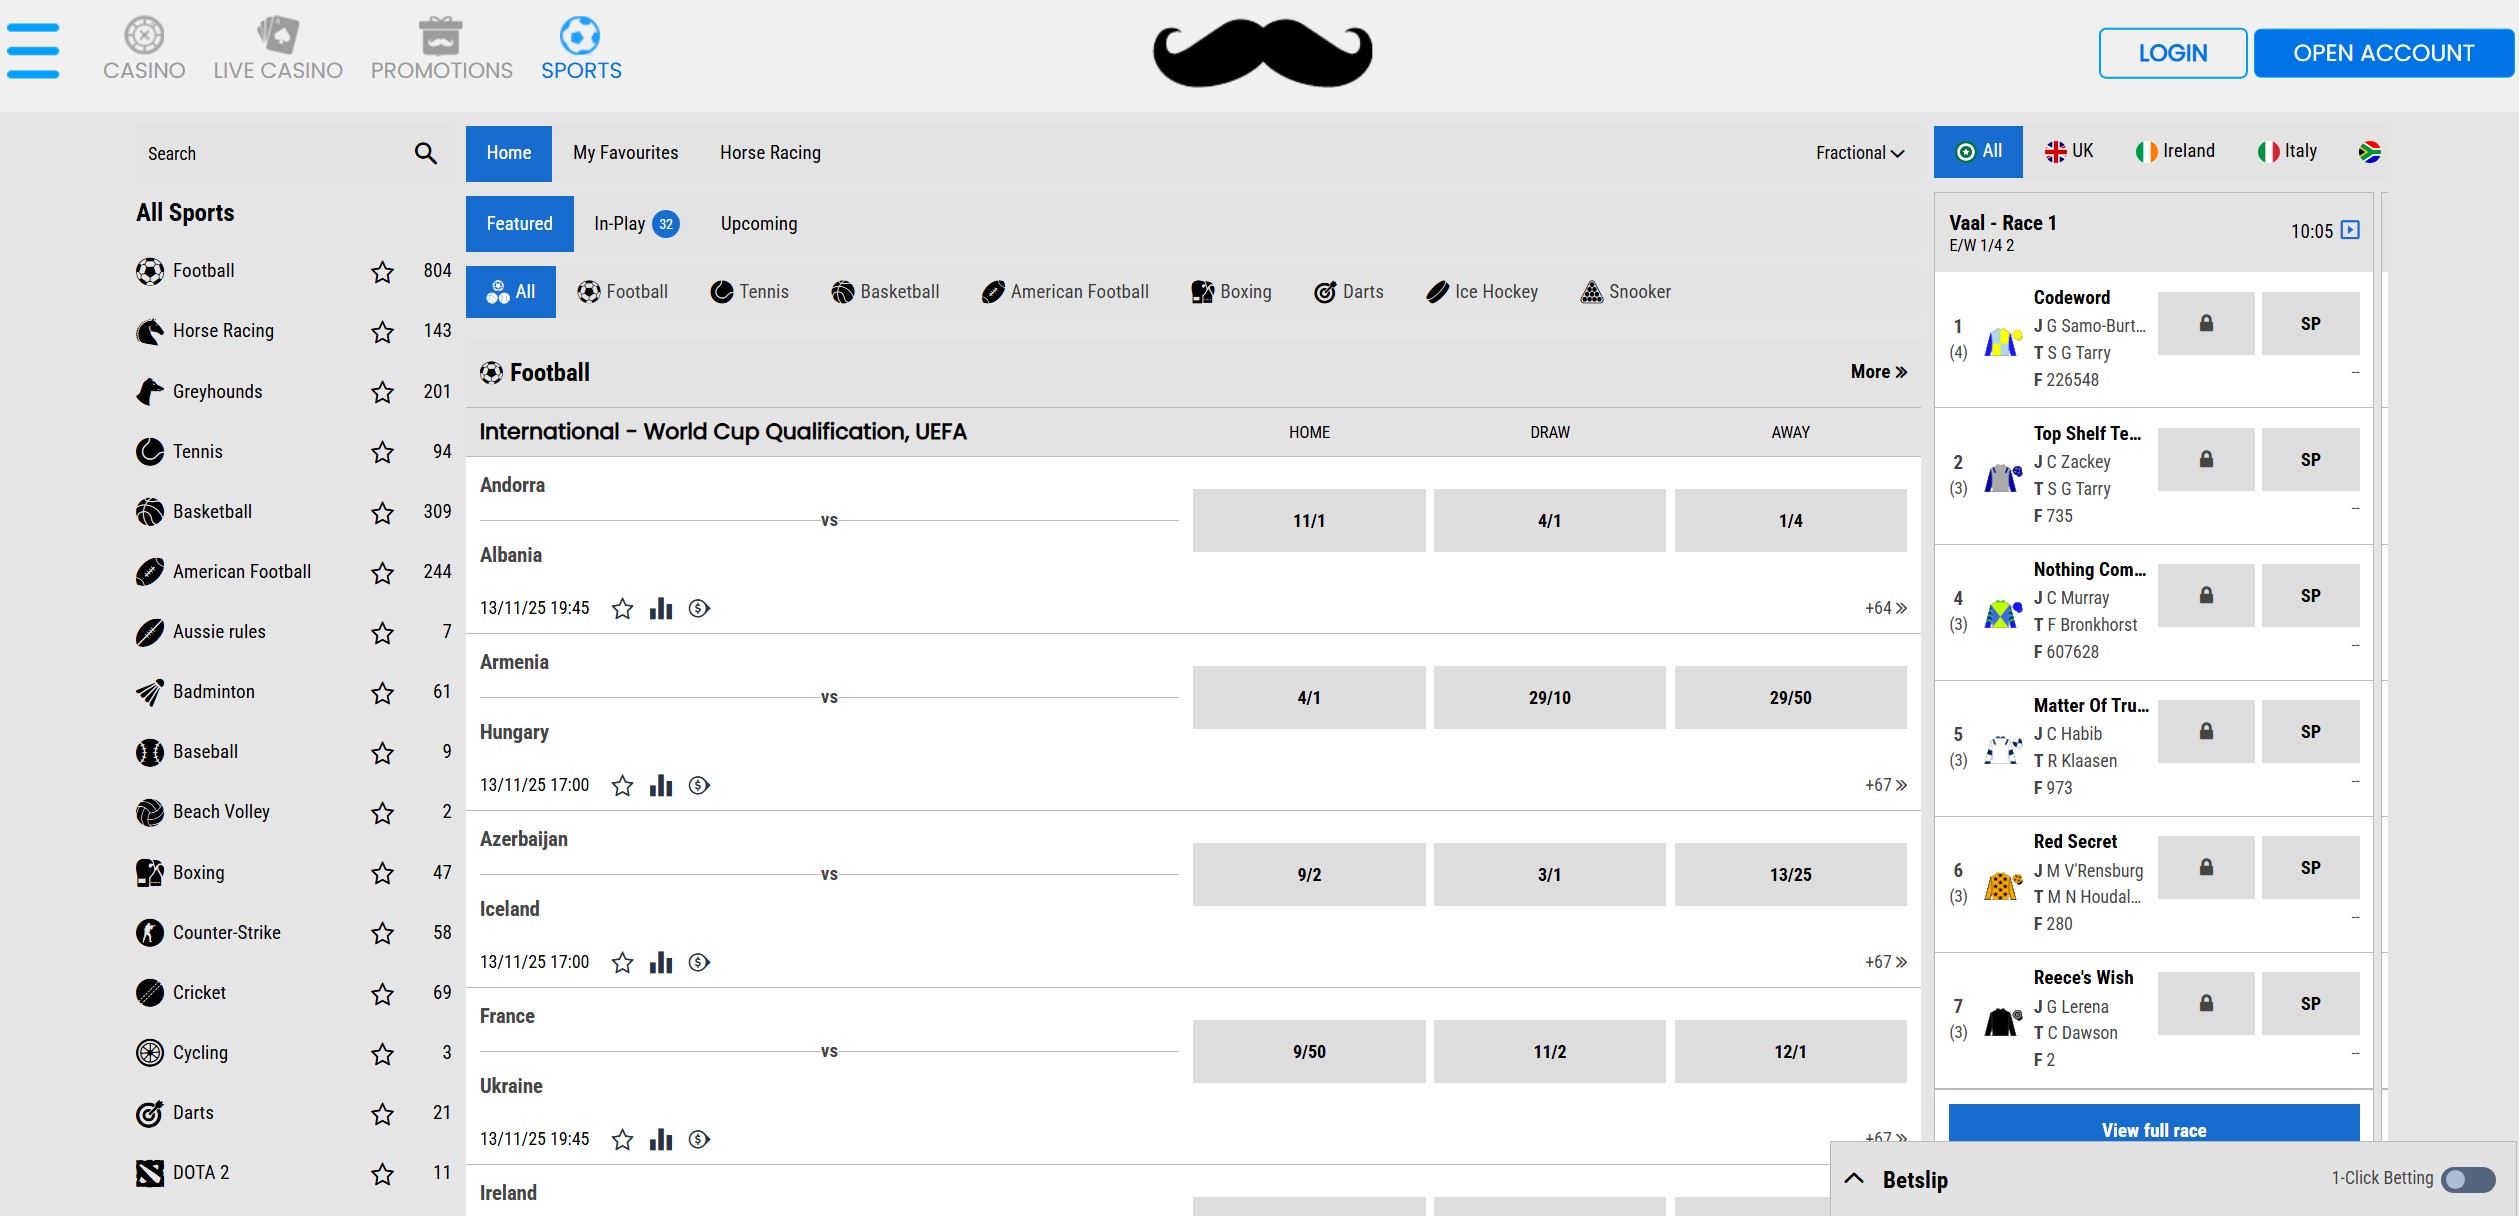The image size is (2519, 1216).
Task: Select 9/50 home odds for France
Action: tap(1308, 1051)
